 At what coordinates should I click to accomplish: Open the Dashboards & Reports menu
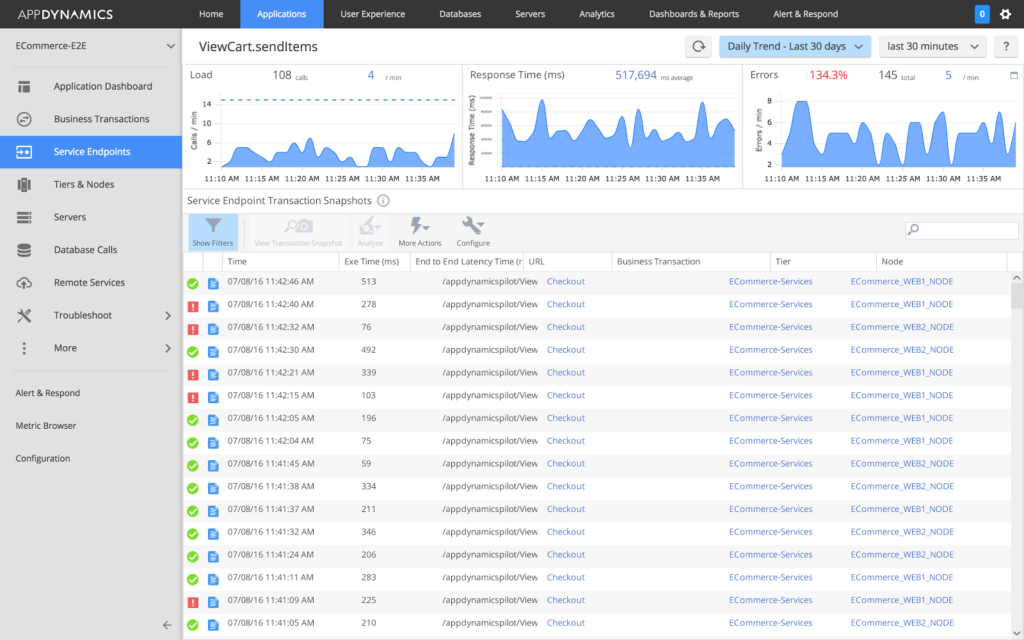(x=696, y=14)
